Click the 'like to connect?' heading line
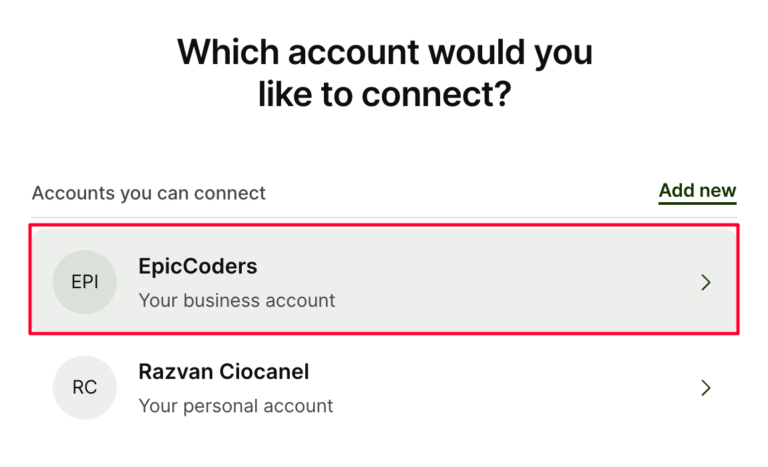Image resolution: width=768 pixels, height=467 pixels. (384, 95)
